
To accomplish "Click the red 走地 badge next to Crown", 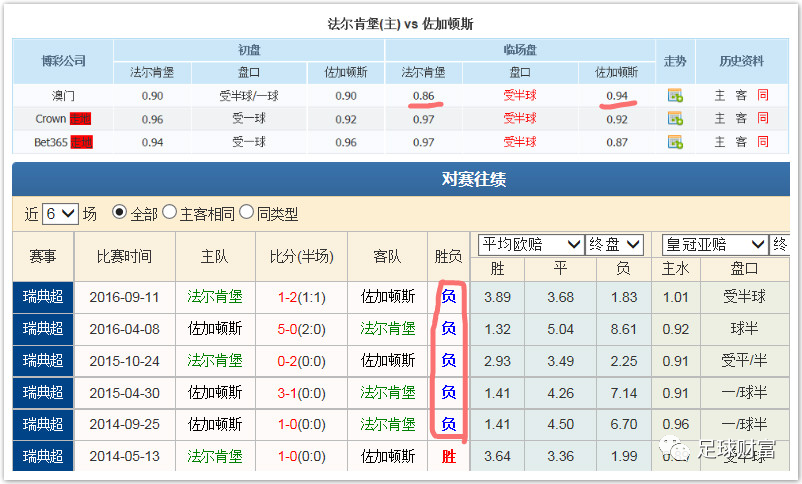I will pyautogui.click(x=80, y=118).
